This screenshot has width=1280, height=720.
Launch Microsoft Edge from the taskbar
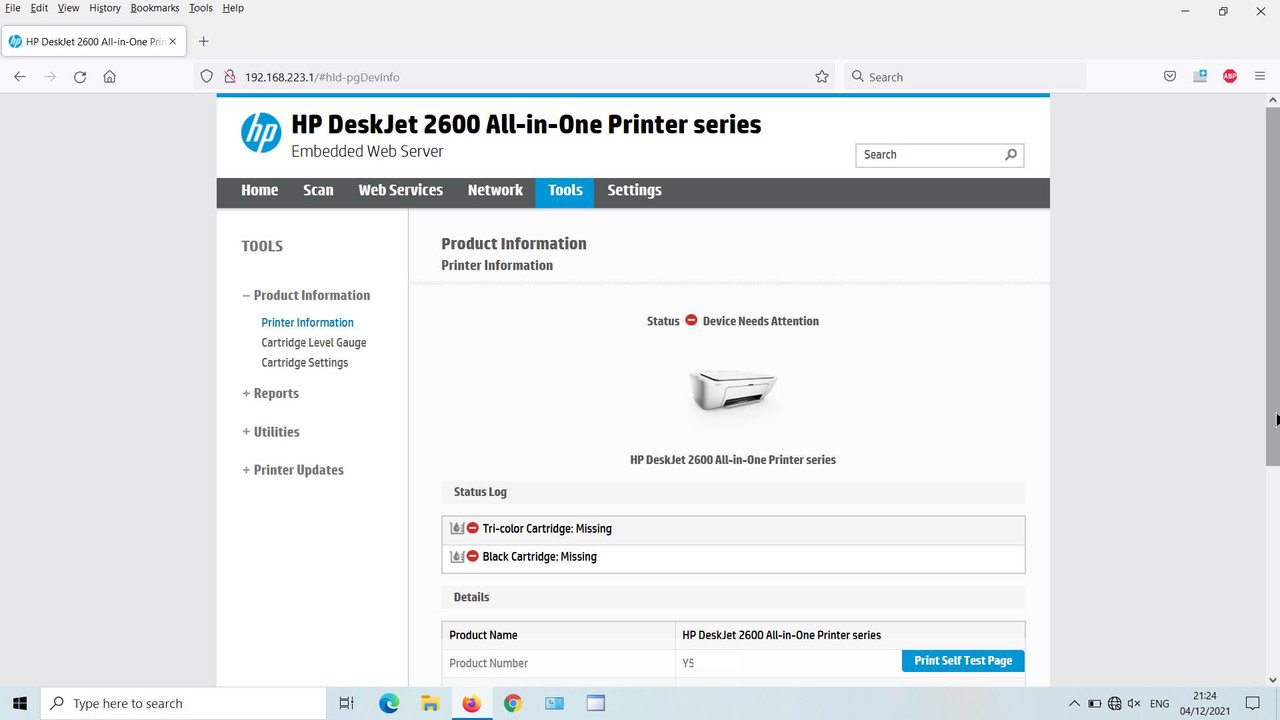[389, 703]
